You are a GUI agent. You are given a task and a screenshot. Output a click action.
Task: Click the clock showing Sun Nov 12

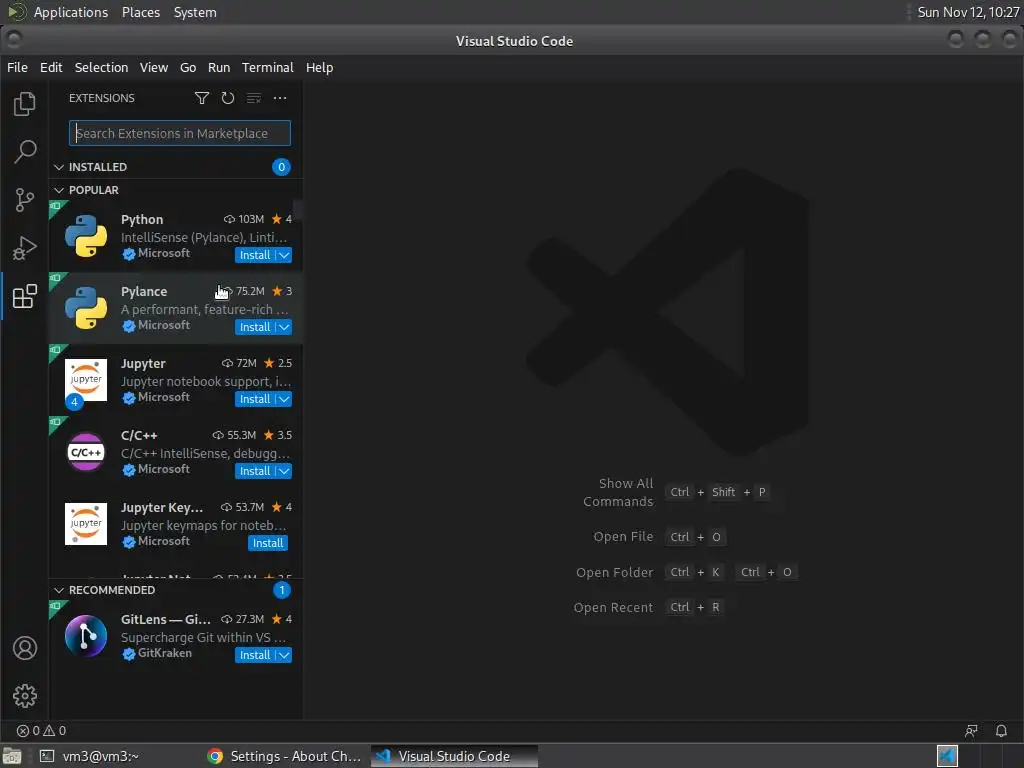pyautogui.click(x=968, y=12)
